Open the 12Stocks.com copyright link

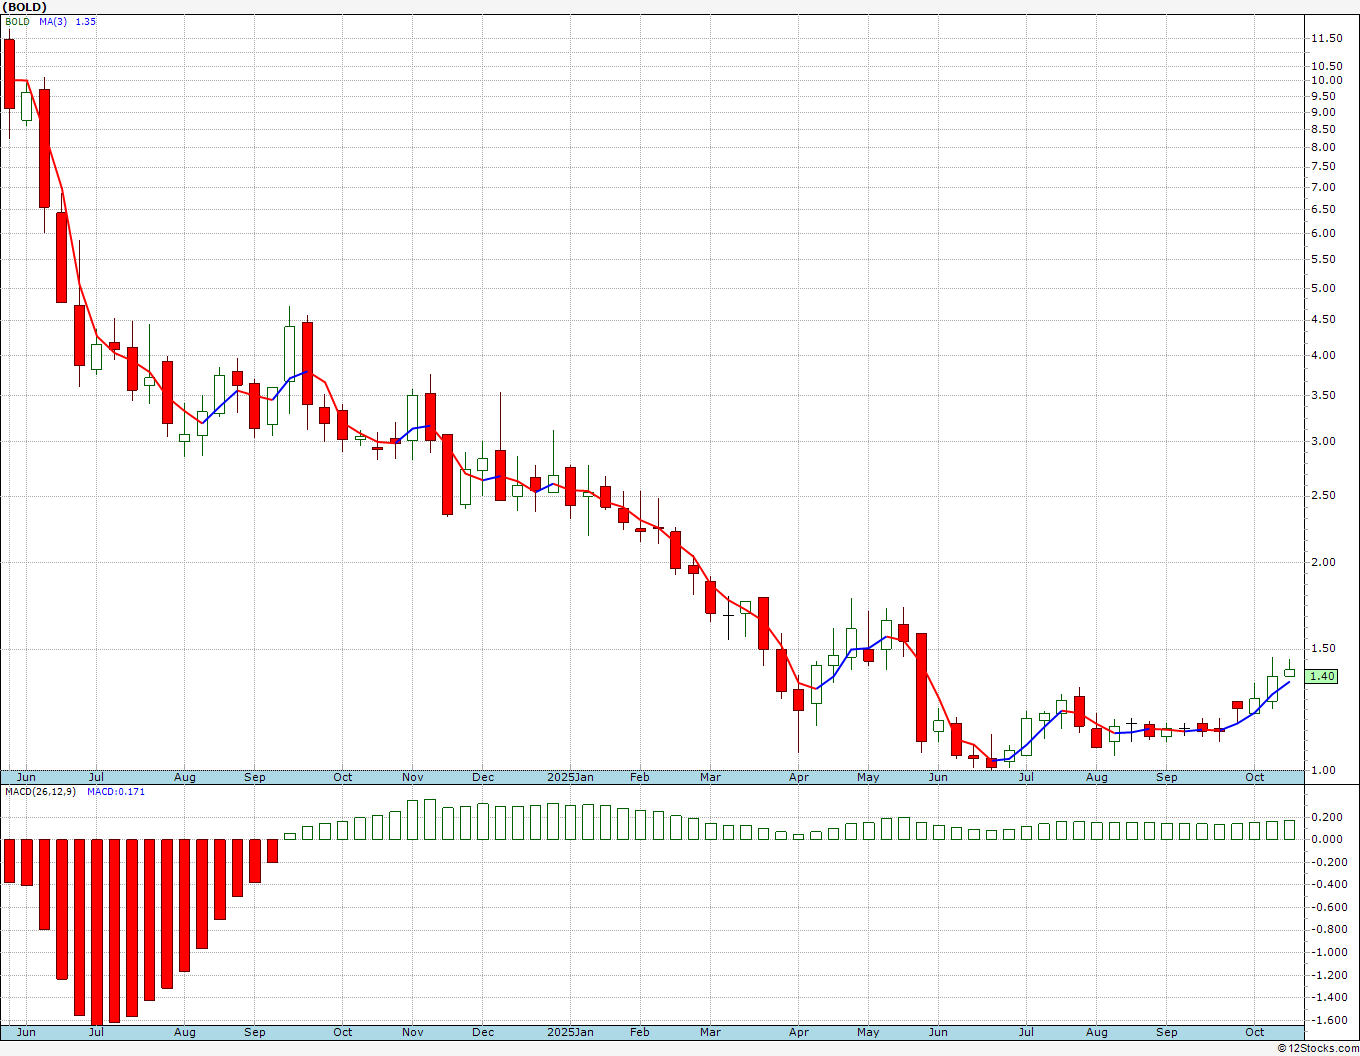click(1318, 1048)
